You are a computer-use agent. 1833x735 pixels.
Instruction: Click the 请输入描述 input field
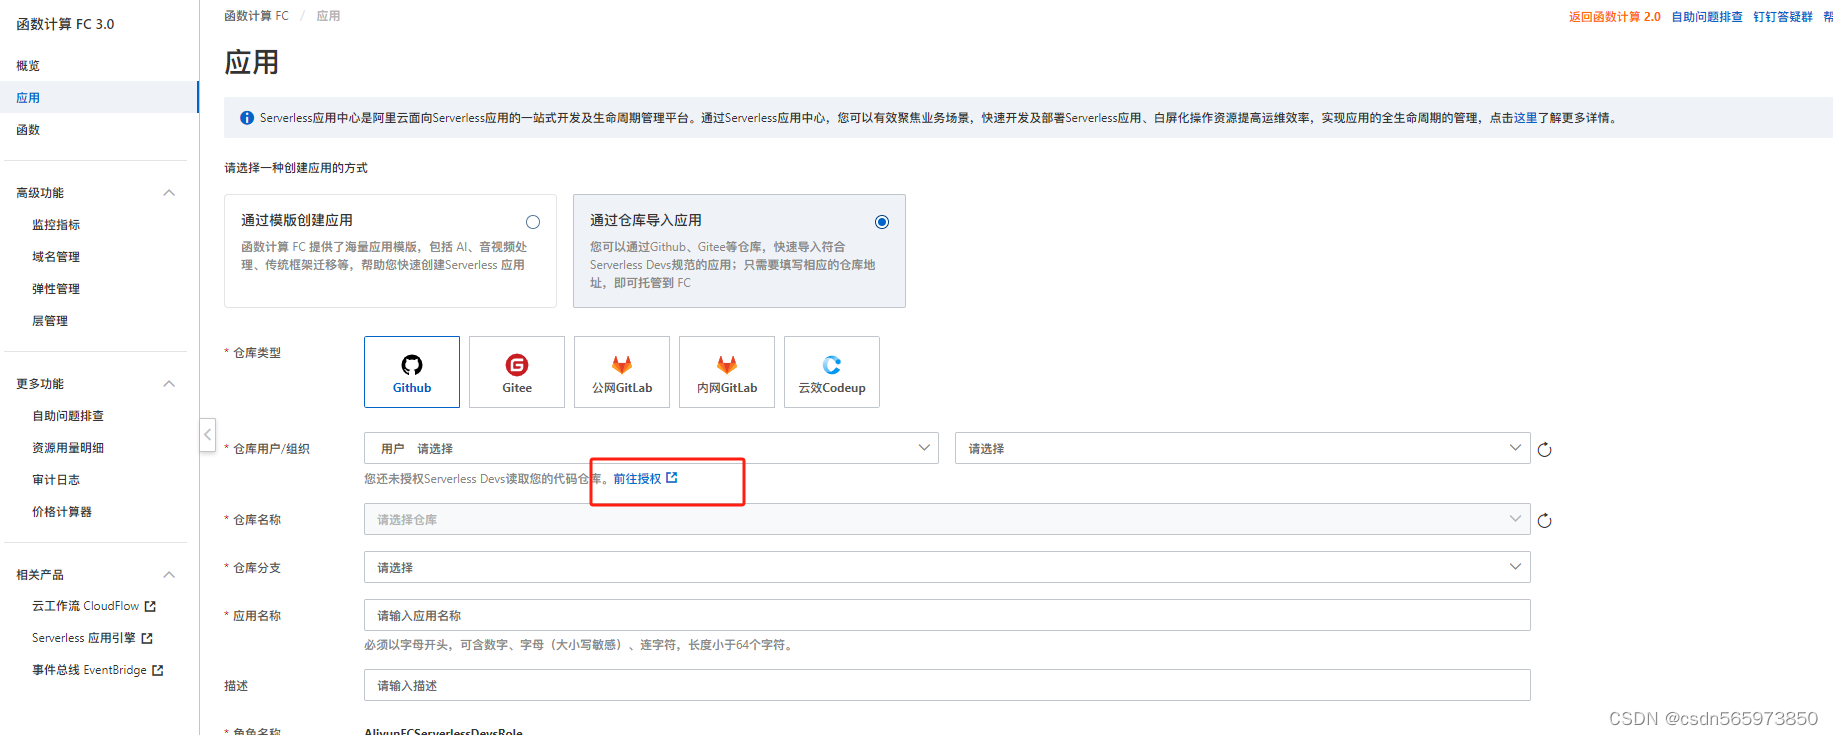click(947, 685)
